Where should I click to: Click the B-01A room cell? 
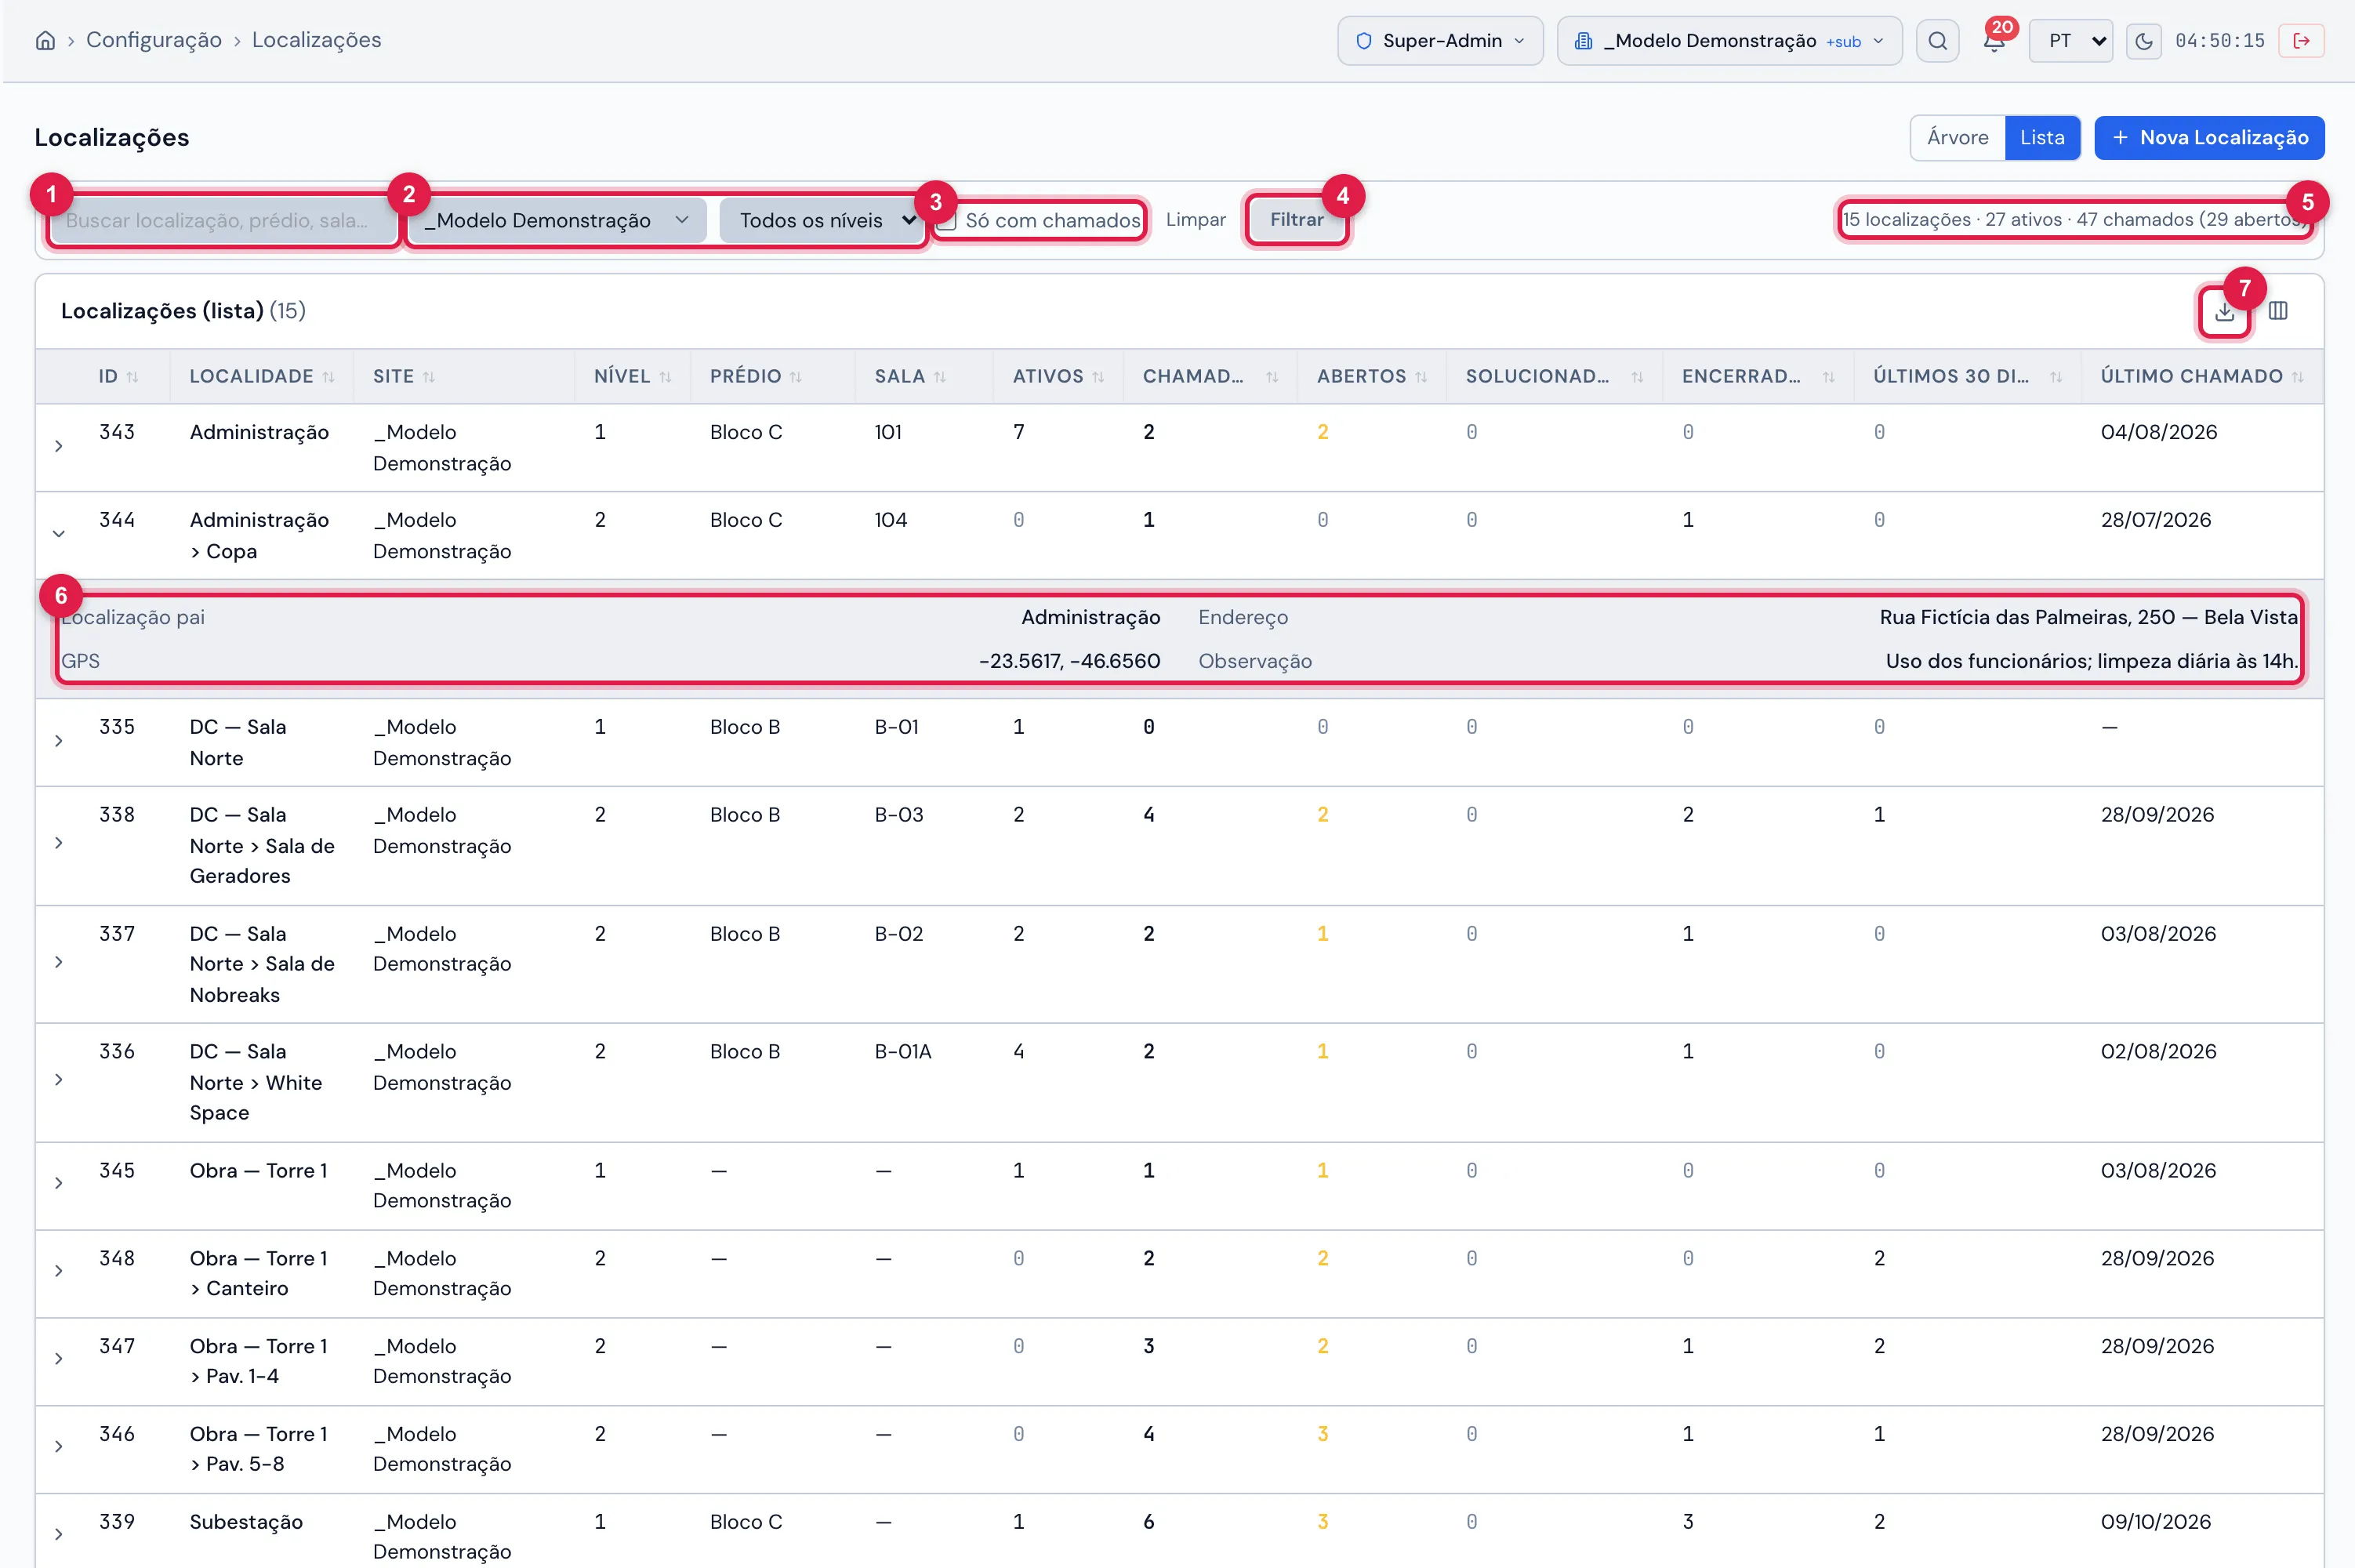point(903,1052)
